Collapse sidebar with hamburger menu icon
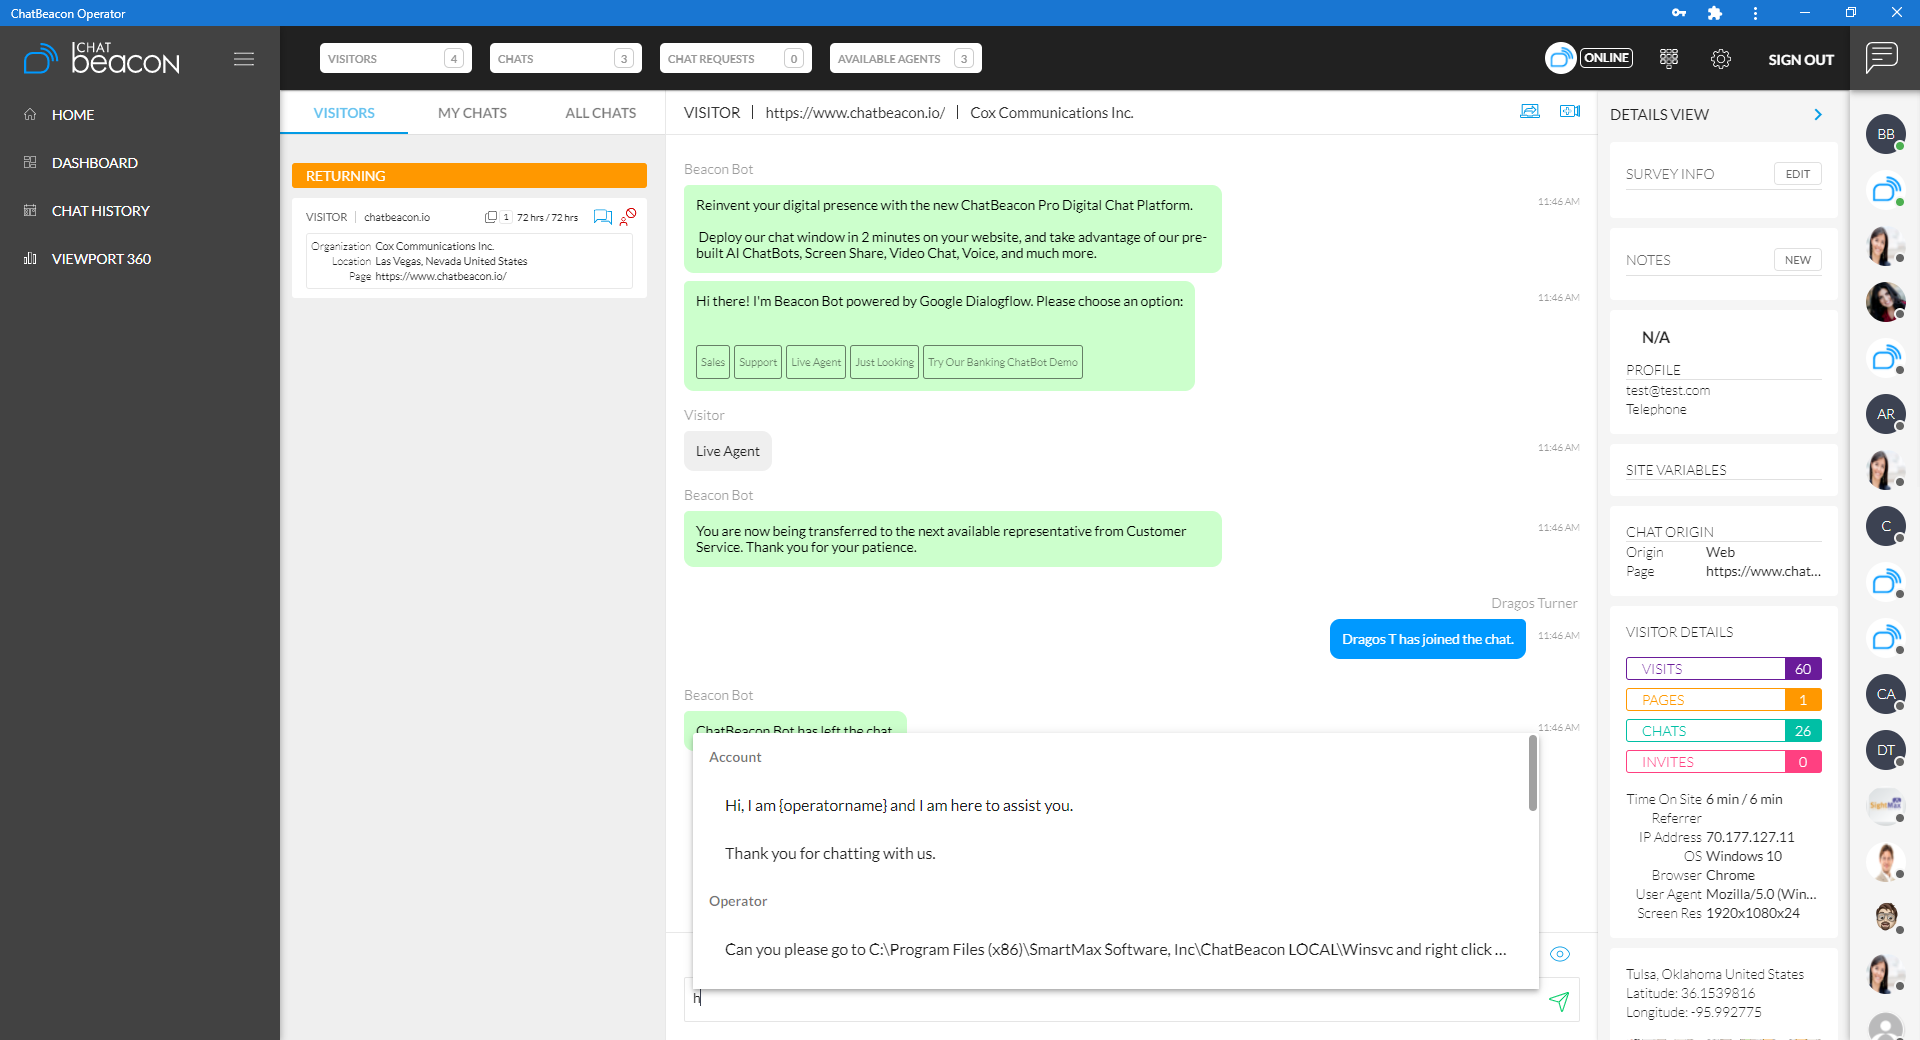This screenshot has width=1920, height=1040. point(244,59)
